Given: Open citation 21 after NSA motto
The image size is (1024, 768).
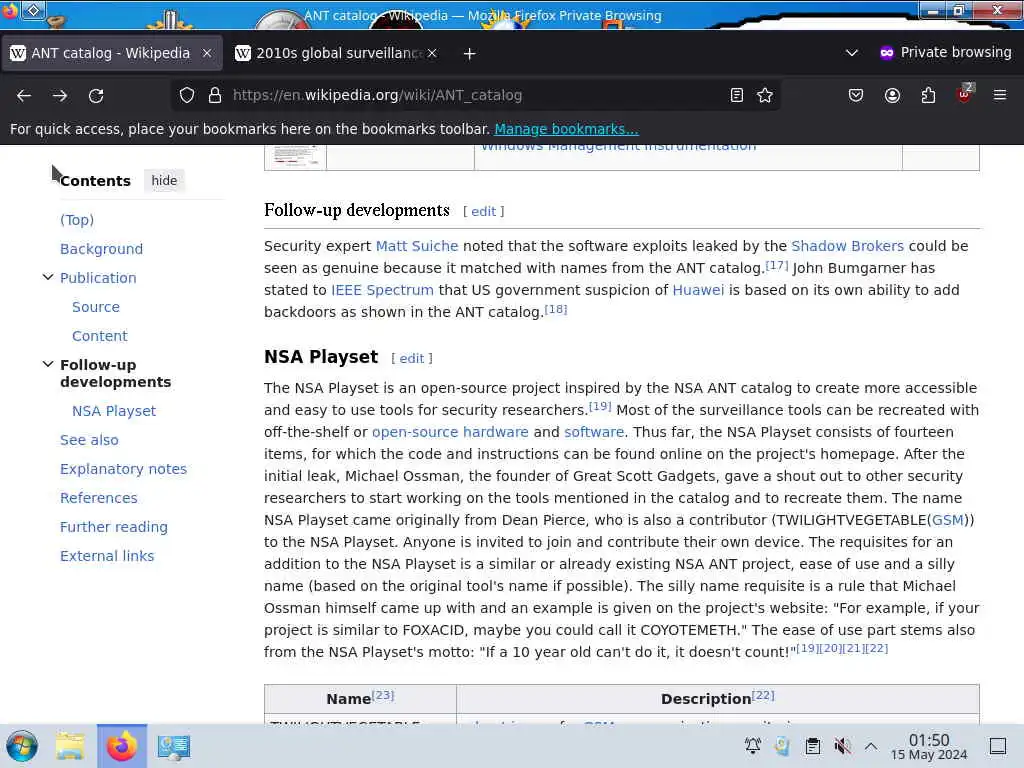Looking at the screenshot, I should coord(852,648).
